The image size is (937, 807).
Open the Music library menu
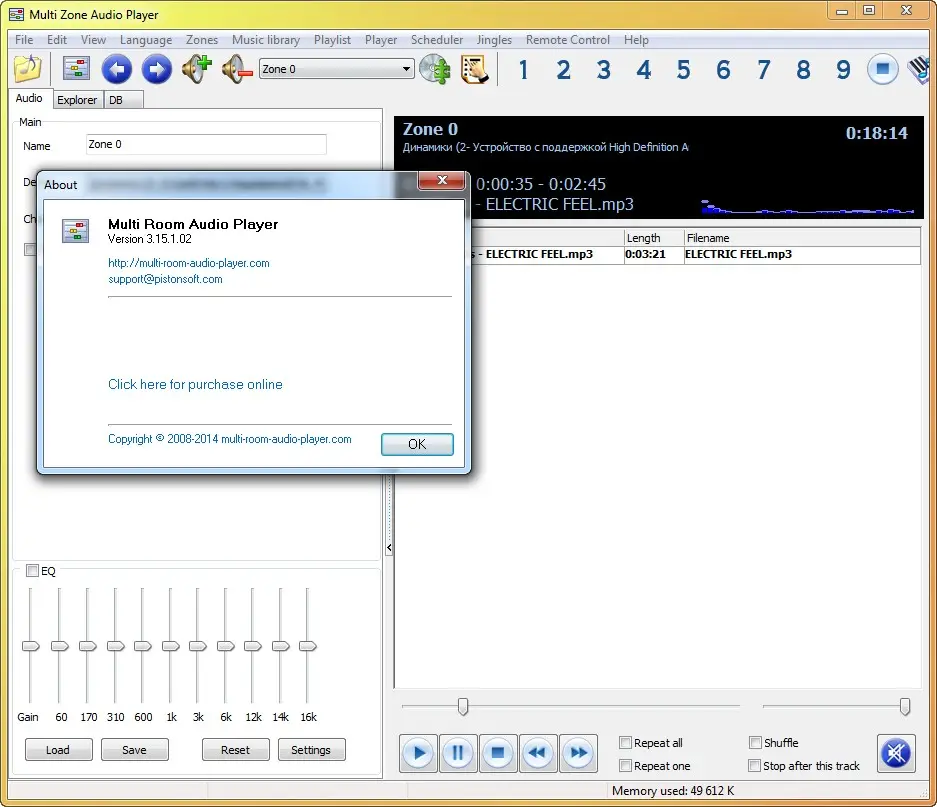tap(266, 40)
